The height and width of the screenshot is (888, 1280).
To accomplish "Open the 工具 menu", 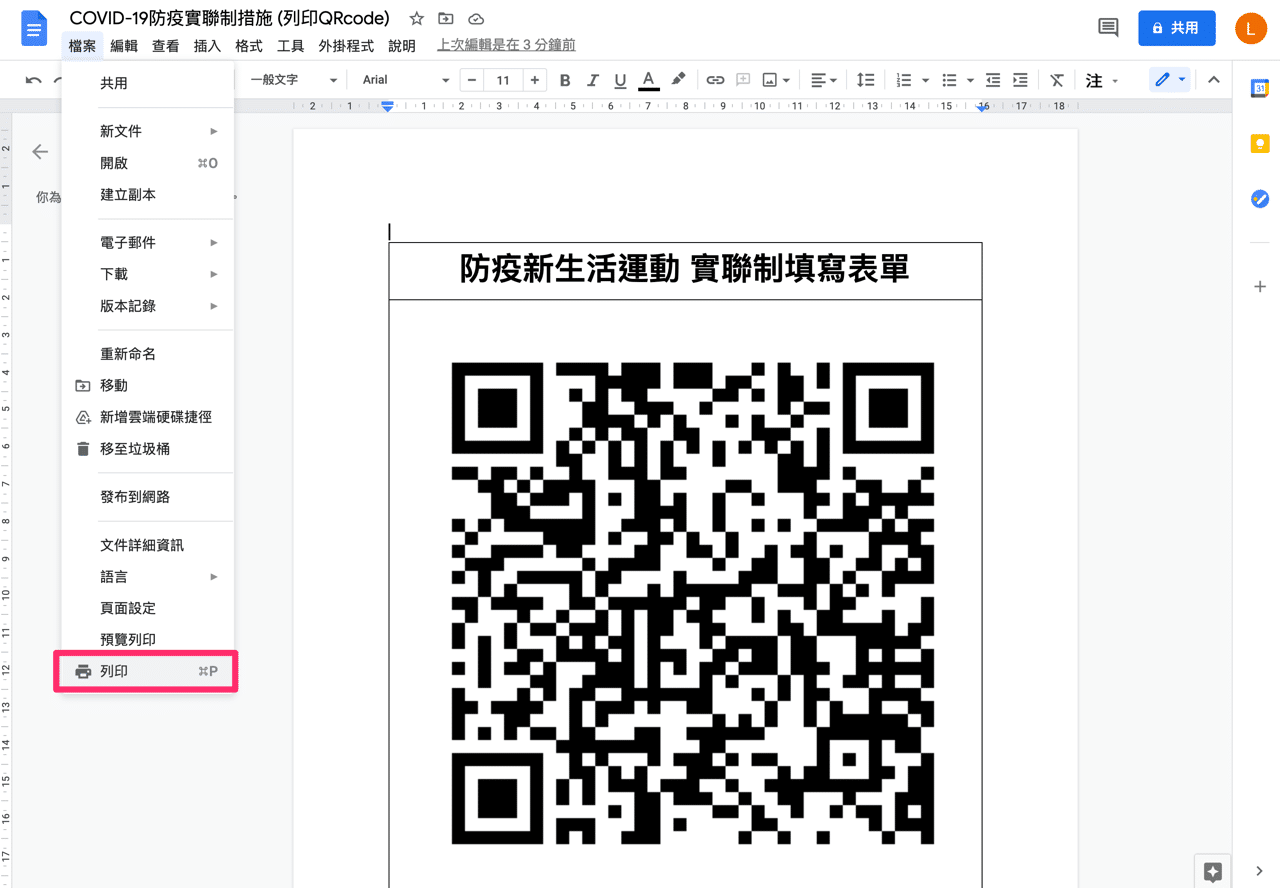I will click(x=290, y=46).
